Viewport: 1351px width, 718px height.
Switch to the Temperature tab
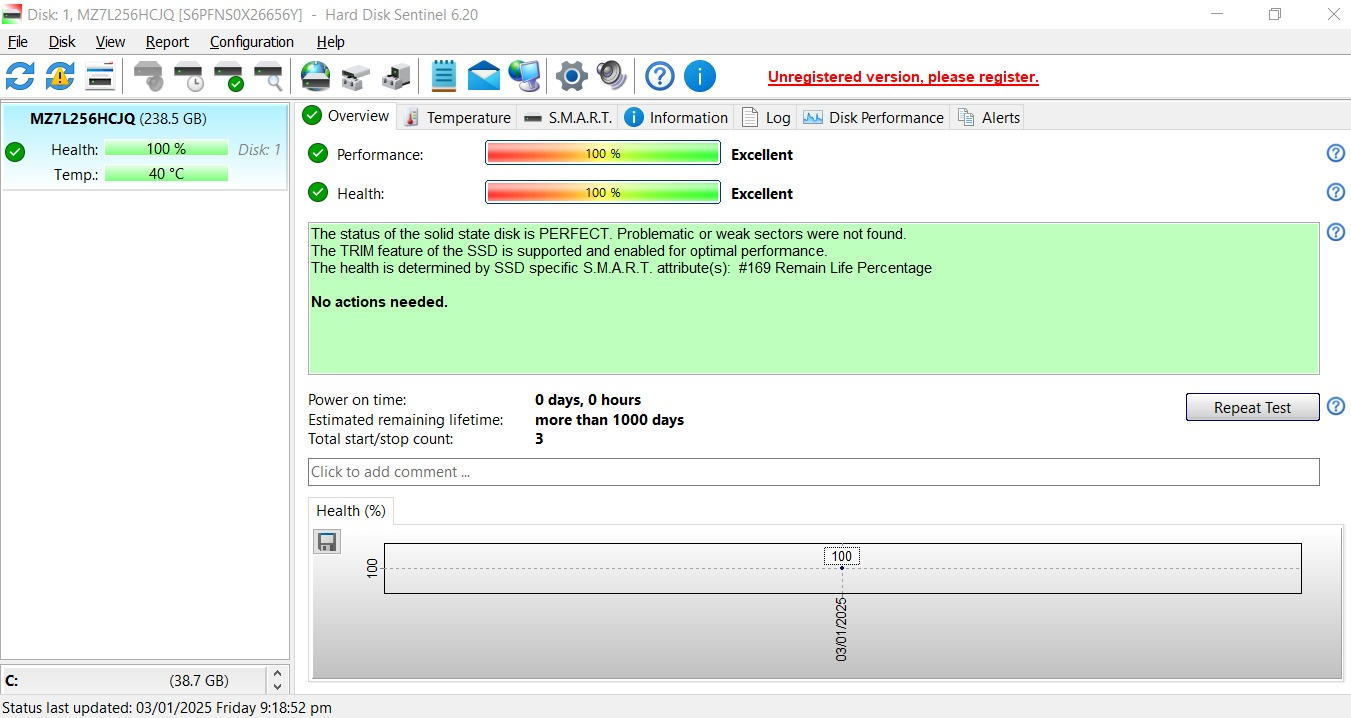click(457, 117)
